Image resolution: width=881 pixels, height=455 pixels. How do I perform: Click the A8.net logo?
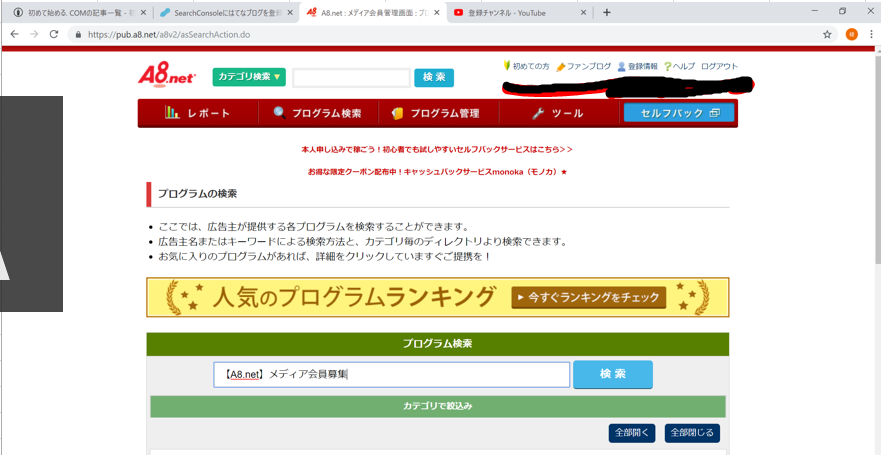coord(166,77)
